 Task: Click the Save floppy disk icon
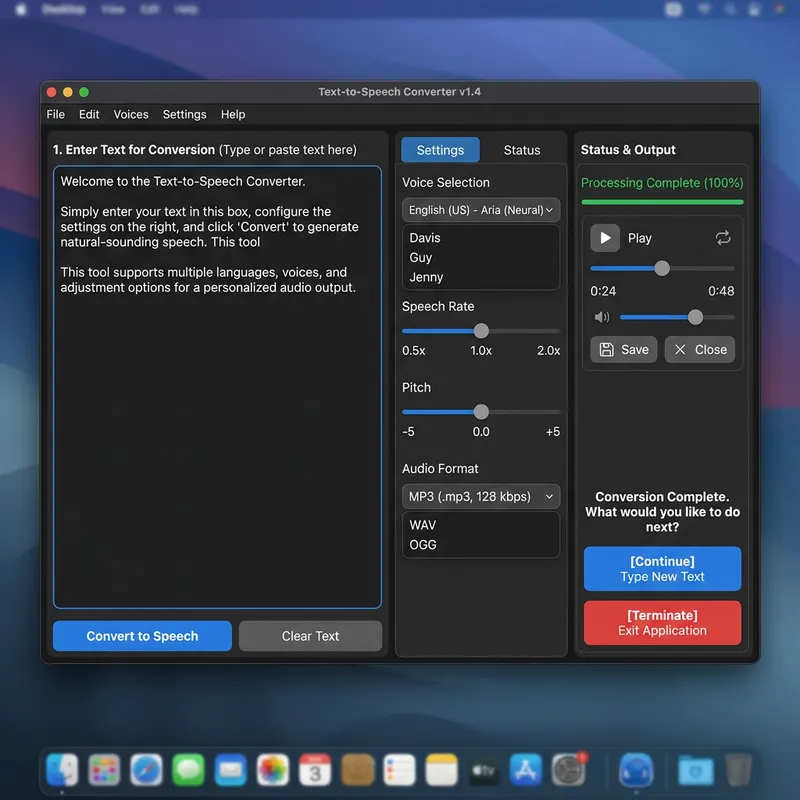(x=606, y=350)
